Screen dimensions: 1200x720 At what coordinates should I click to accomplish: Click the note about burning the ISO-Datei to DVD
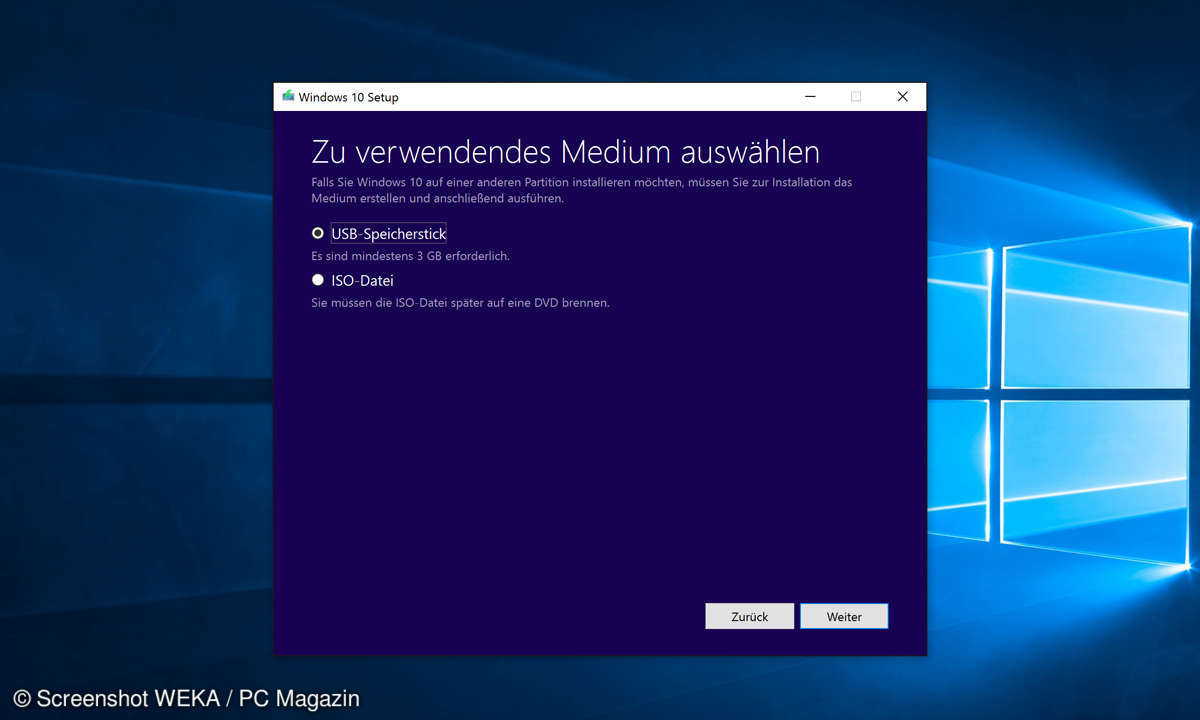461,302
